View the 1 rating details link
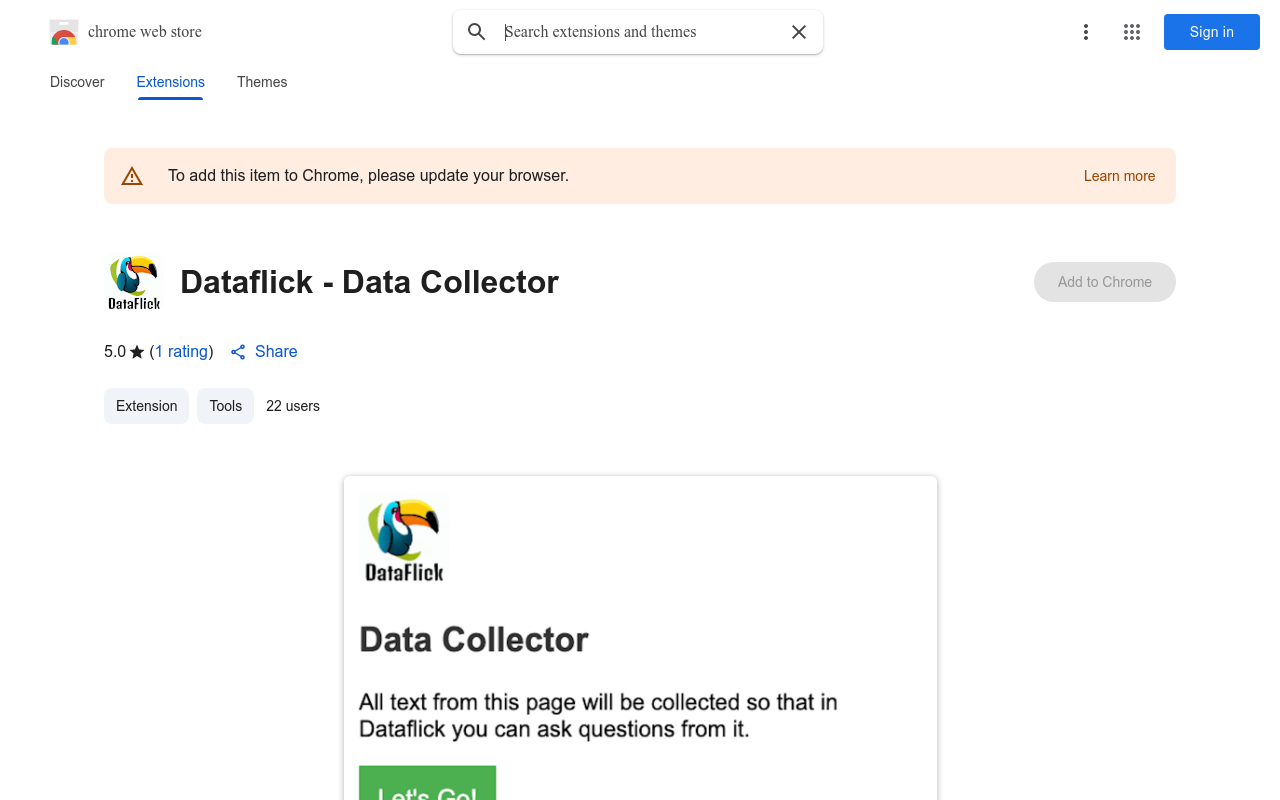Viewport: 1280px width, 800px height. pos(181,351)
